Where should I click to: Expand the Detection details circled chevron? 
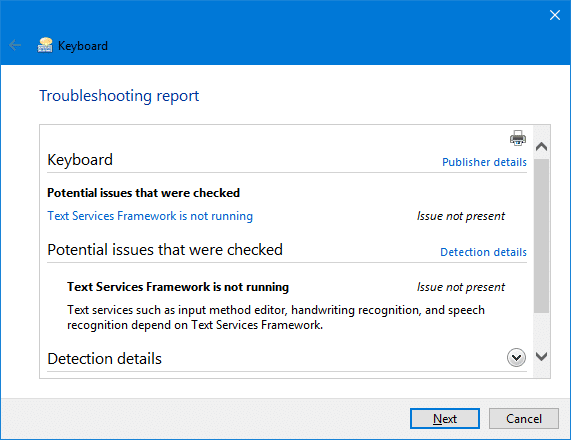[516, 358]
